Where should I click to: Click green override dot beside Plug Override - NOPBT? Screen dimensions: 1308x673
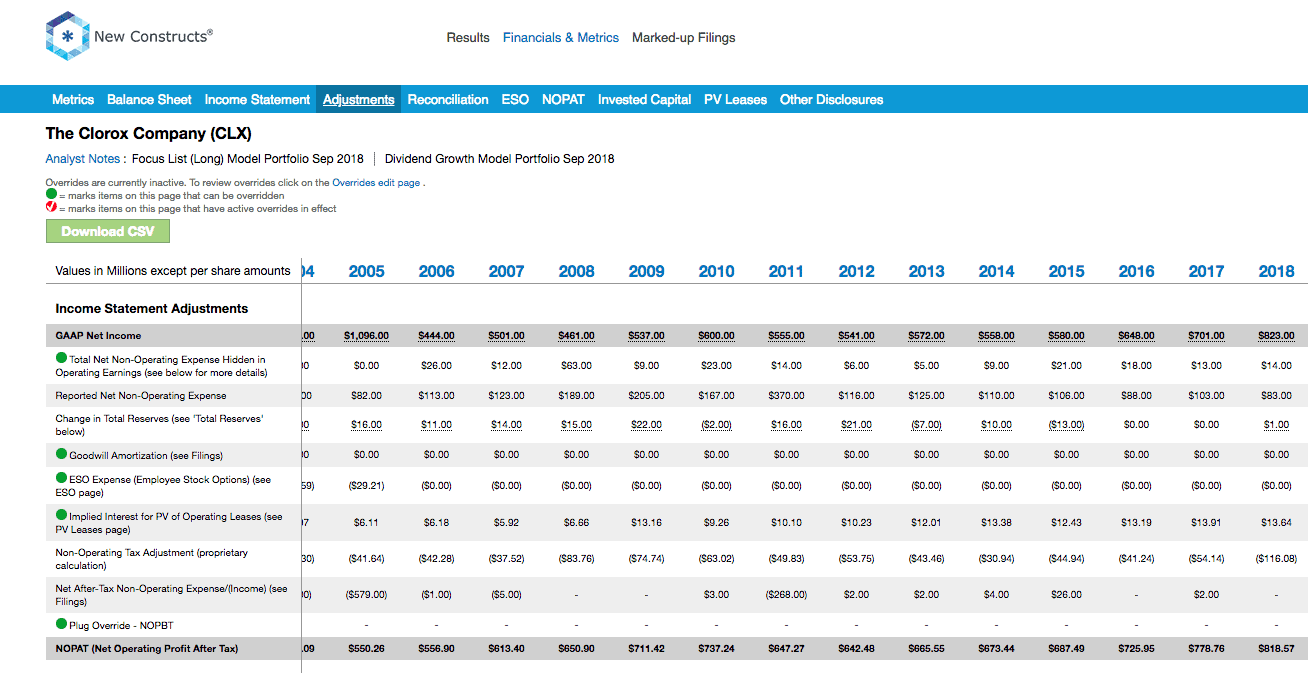(x=61, y=624)
